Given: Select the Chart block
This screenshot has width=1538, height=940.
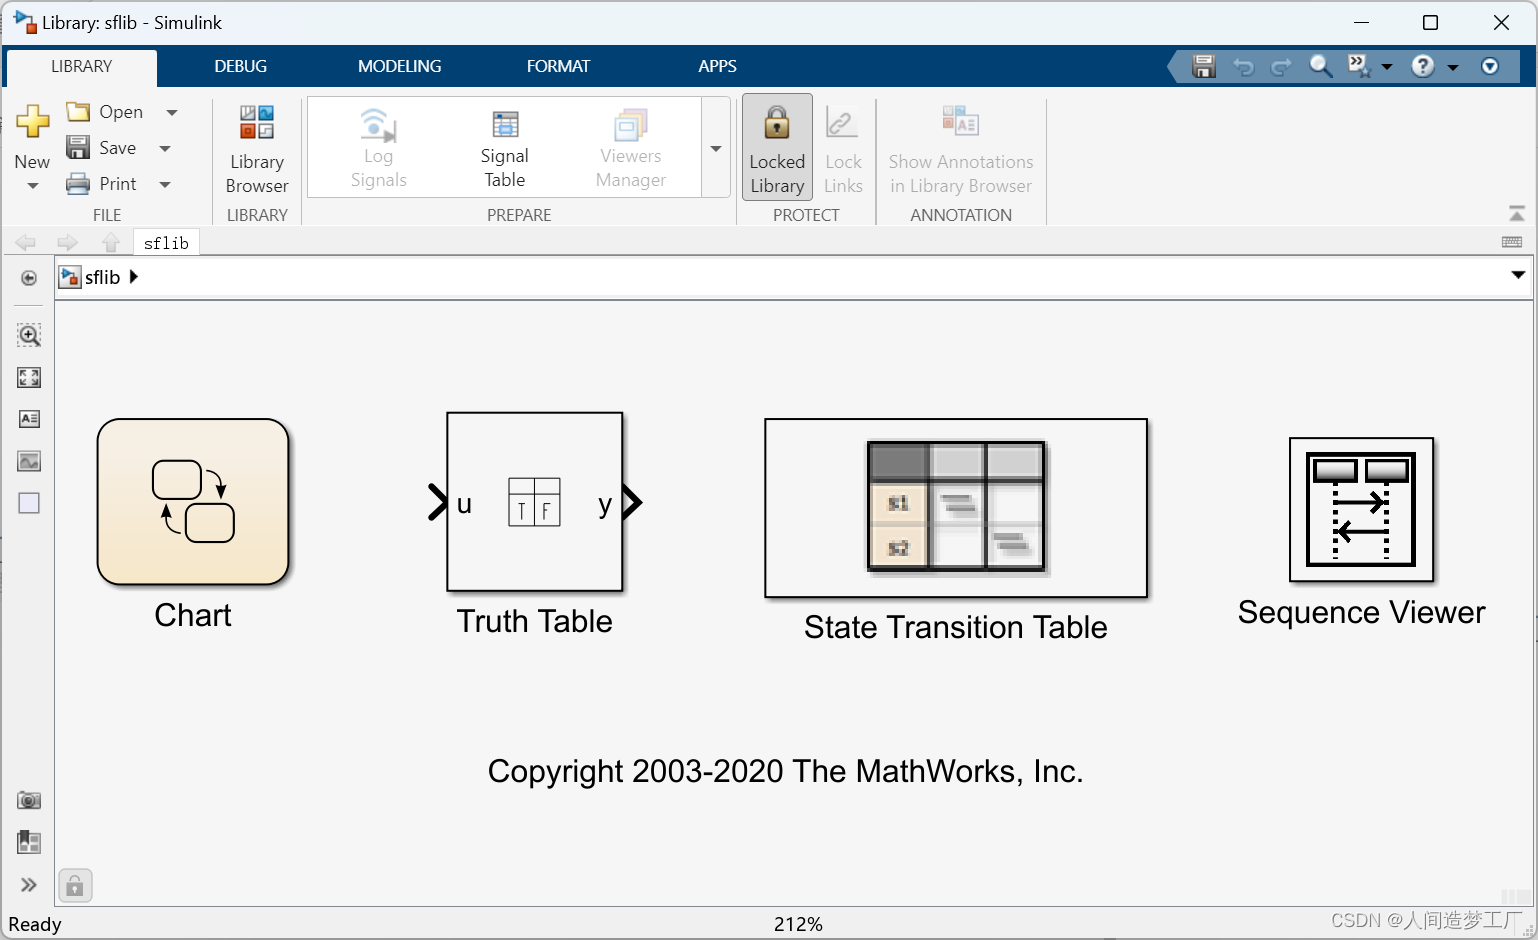Looking at the screenshot, I should pos(193,502).
